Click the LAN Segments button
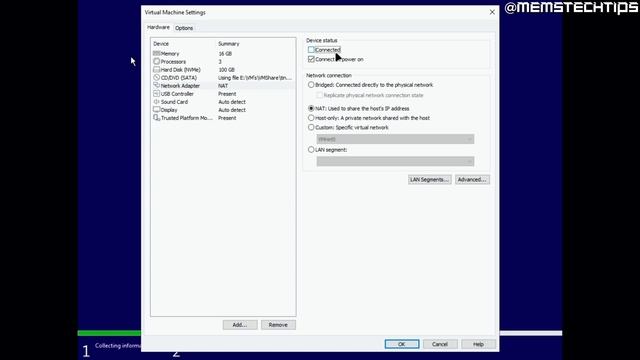The image size is (640, 360). point(429,180)
